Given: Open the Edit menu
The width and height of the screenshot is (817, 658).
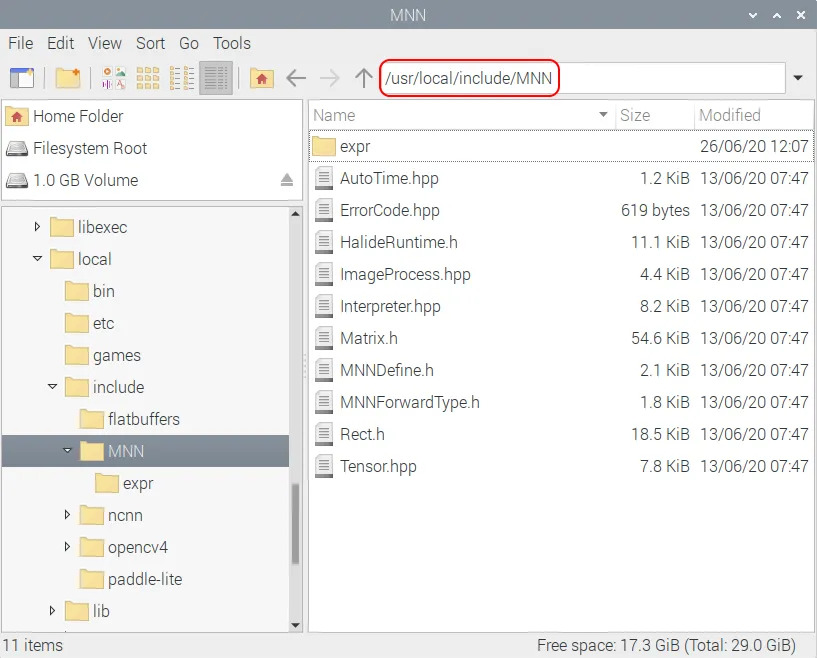Looking at the screenshot, I should (60, 43).
